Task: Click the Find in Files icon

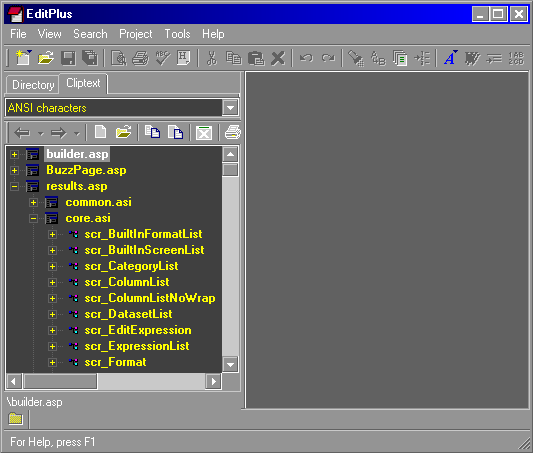Action: pos(400,58)
